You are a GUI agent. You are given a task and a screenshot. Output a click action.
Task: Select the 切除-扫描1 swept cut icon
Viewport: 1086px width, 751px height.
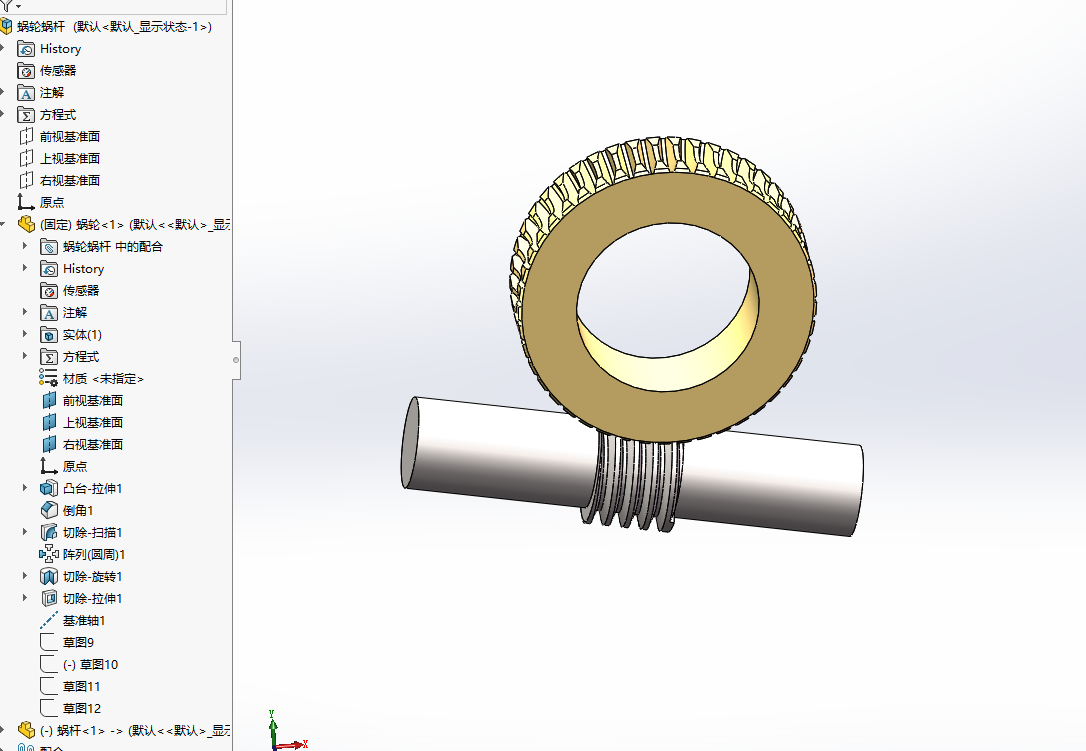click(48, 533)
